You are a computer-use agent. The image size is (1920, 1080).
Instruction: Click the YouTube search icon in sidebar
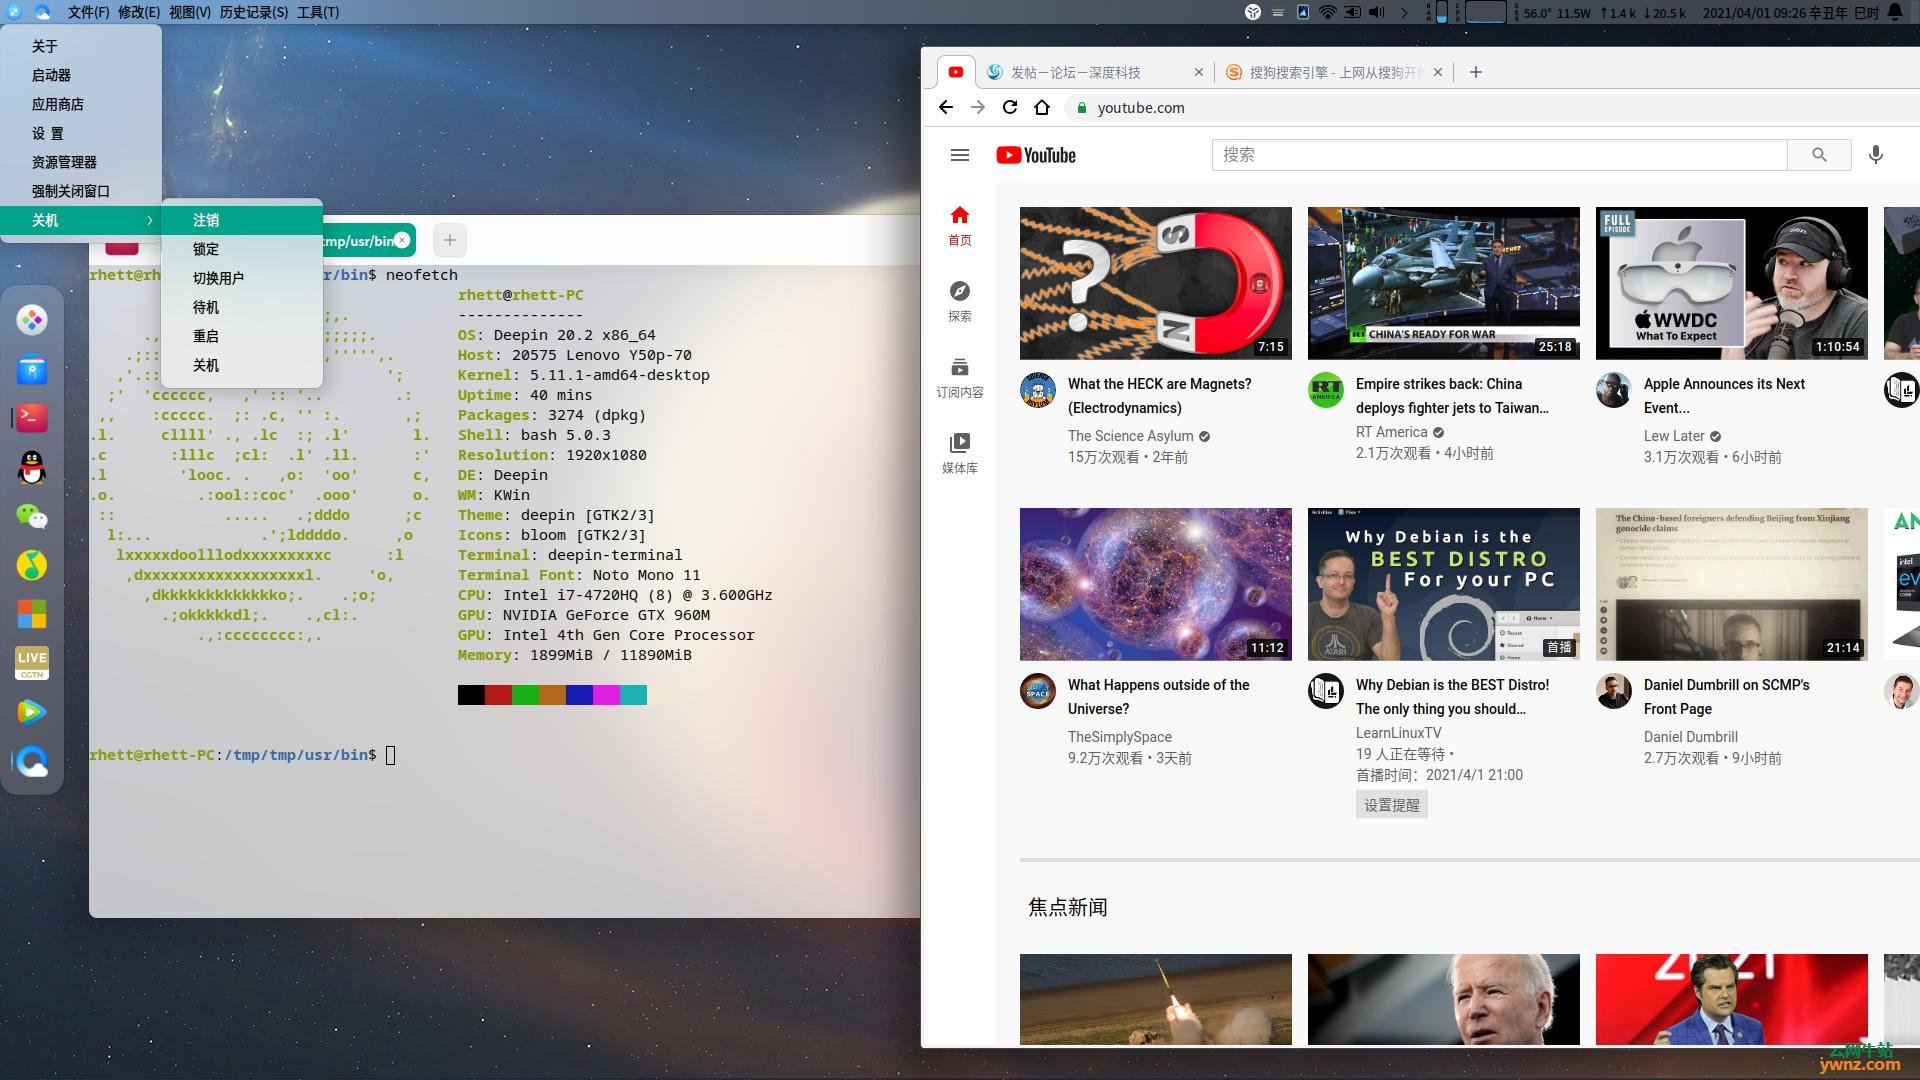point(959,289)
